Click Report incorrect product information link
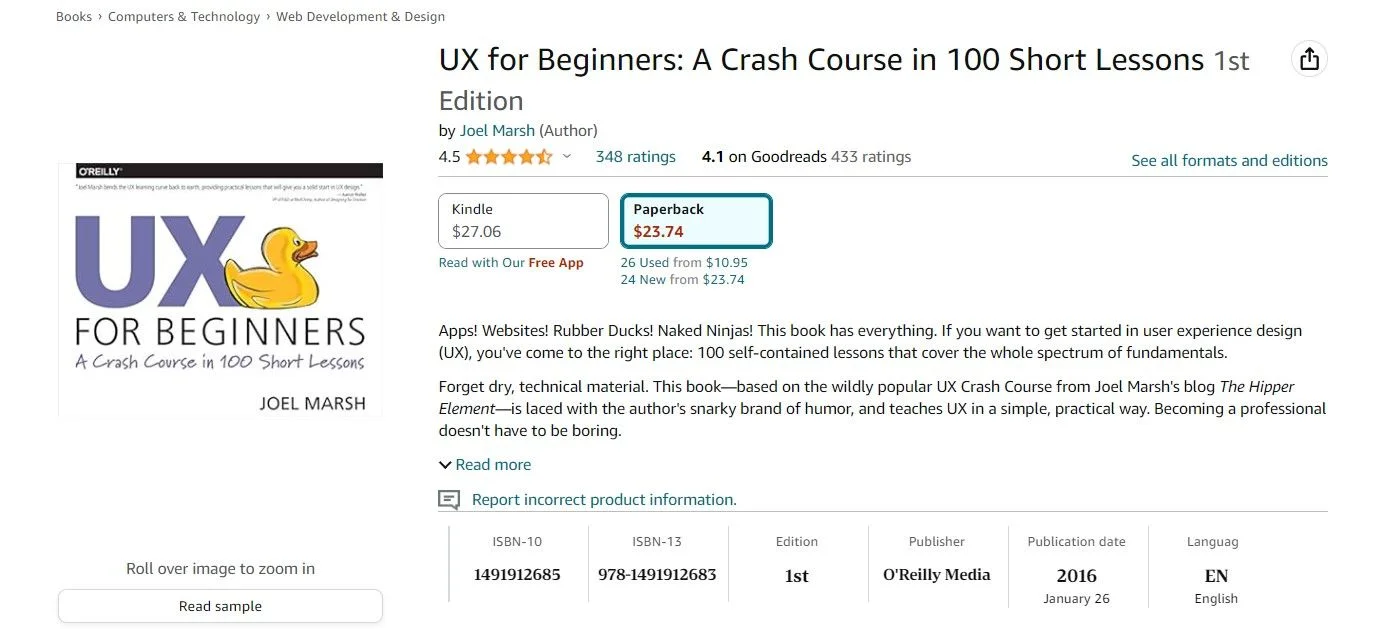This screenshot has height=629, width=1374. pos(604,500)
